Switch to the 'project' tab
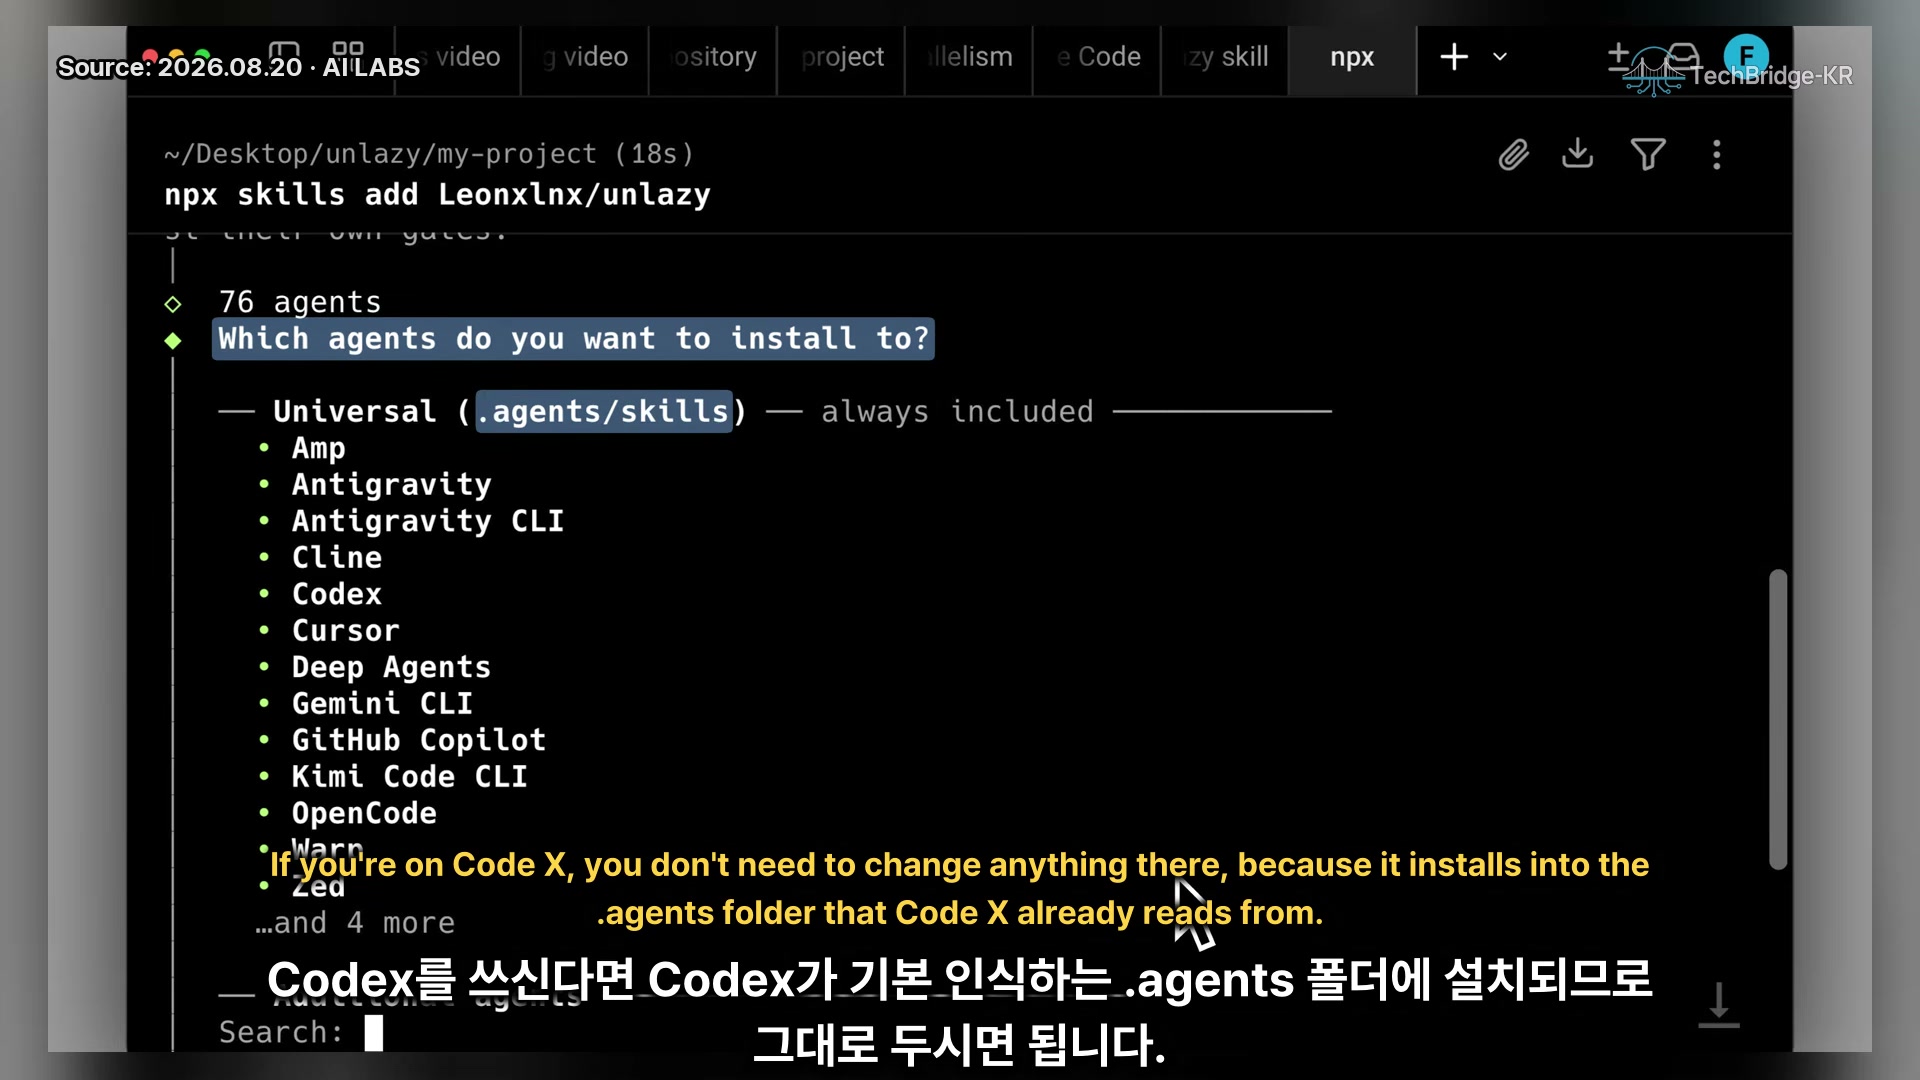The height and width of the screenshot is (1080, 1920). (841, 57)
